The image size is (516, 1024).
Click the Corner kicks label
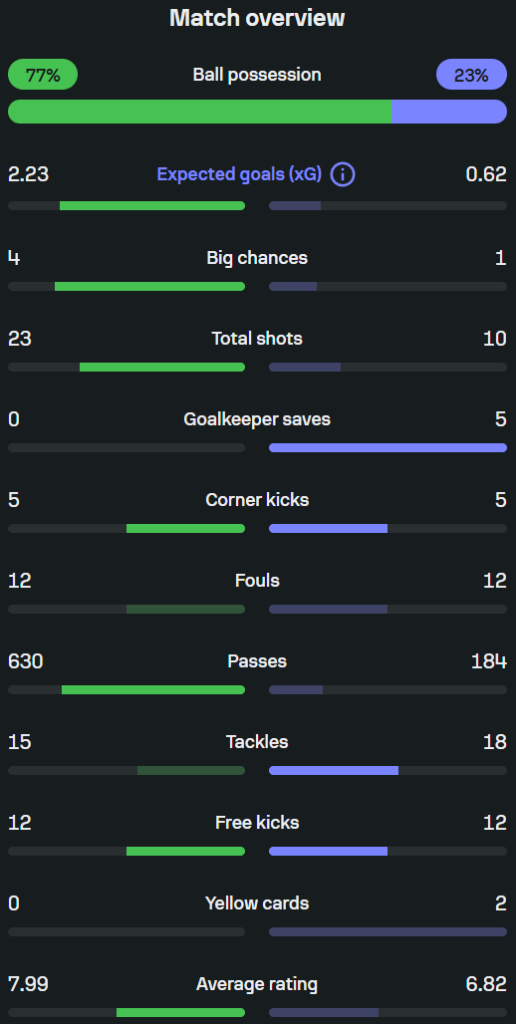pos(257,500)
